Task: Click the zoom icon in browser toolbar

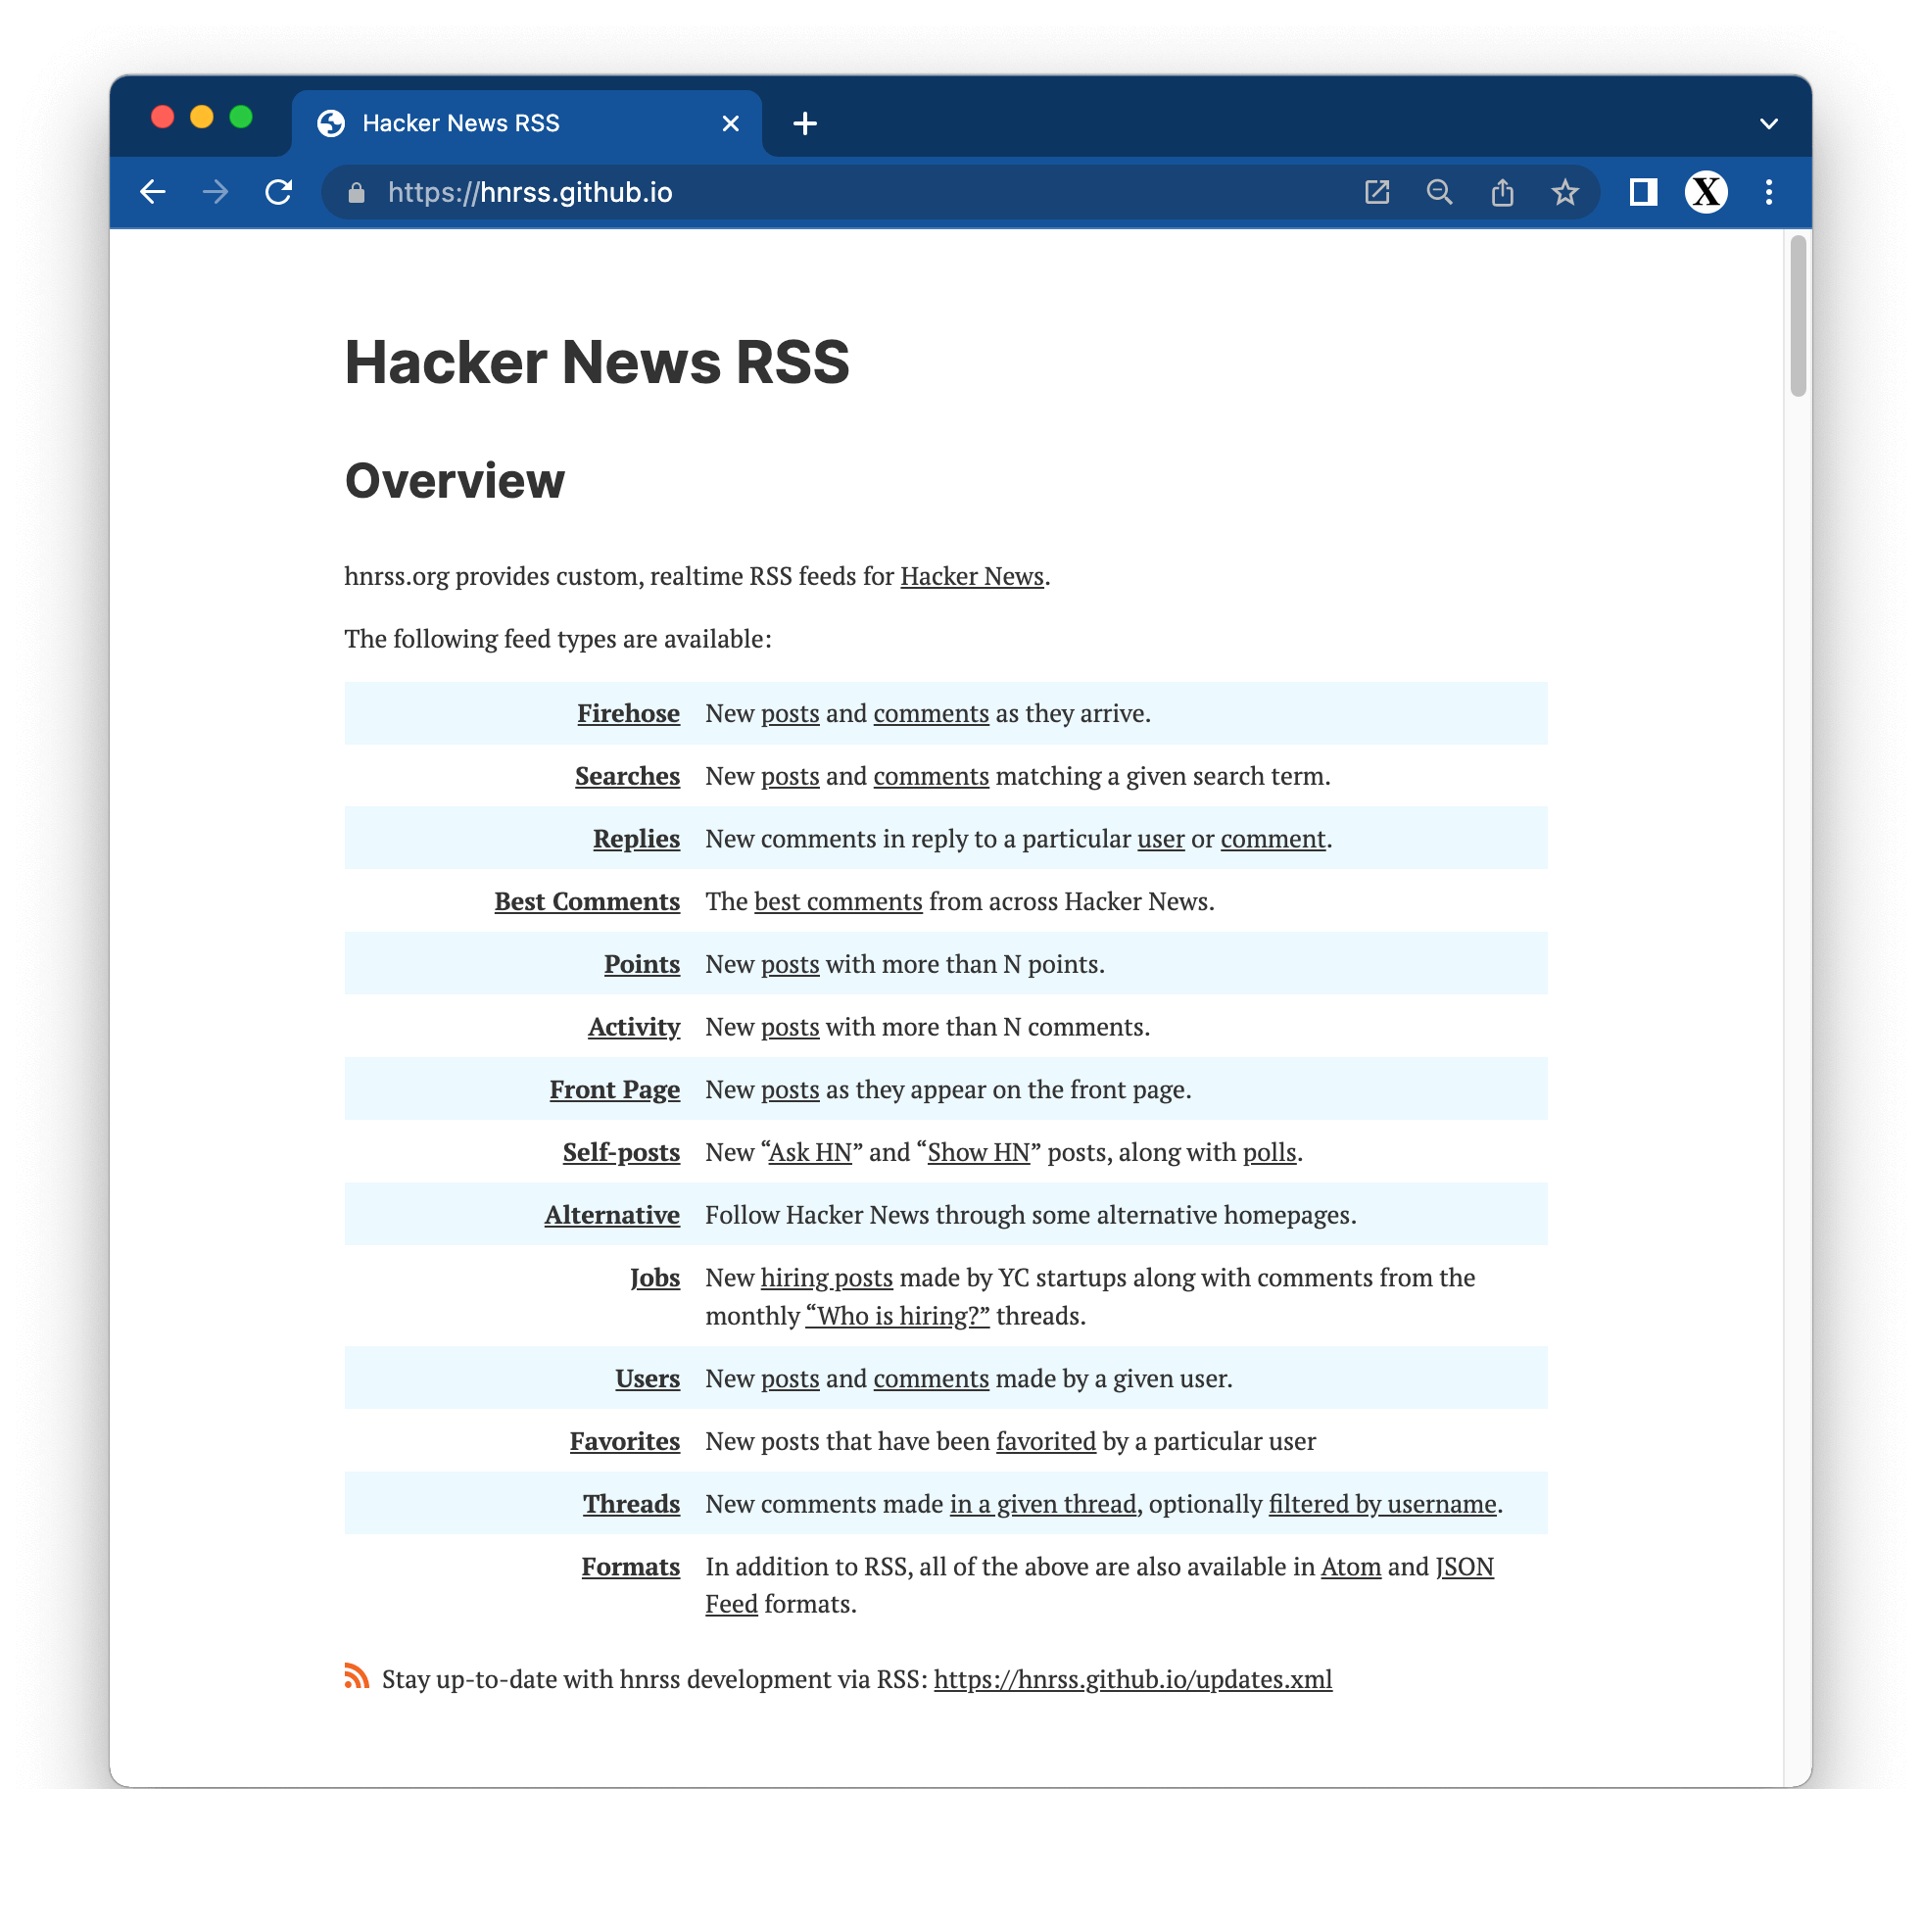Action: pyautogui.click(x=1440, y=192)
